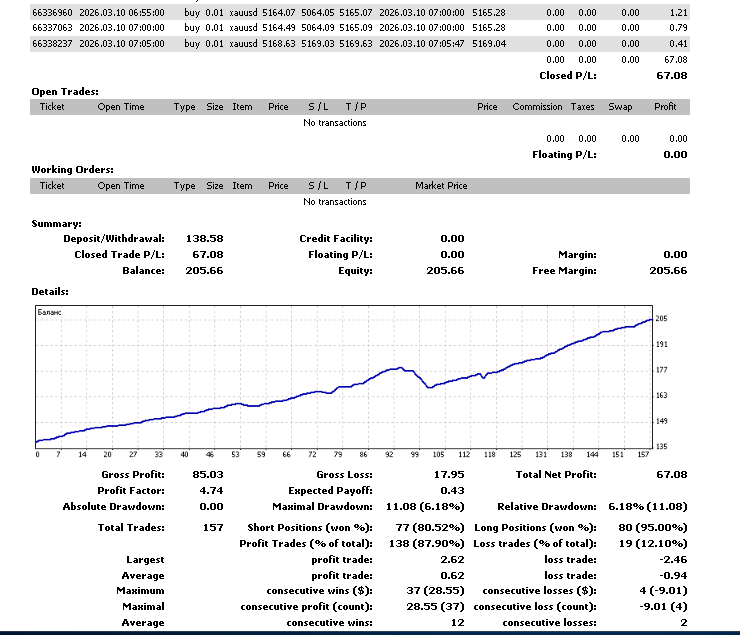Click ticket 66338237 in the last trade row
Image resolution: width=740 pixels, height=635 pixels.
[52, 44]
